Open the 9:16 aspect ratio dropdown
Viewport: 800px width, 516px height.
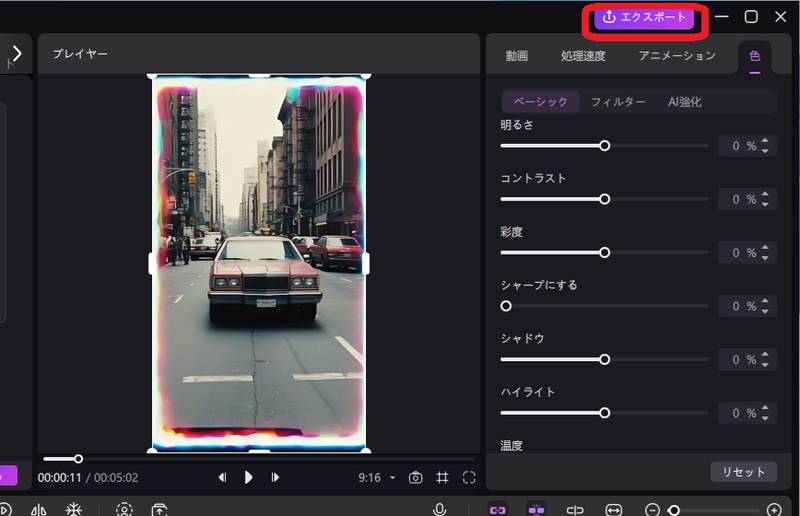pos(377,478)
